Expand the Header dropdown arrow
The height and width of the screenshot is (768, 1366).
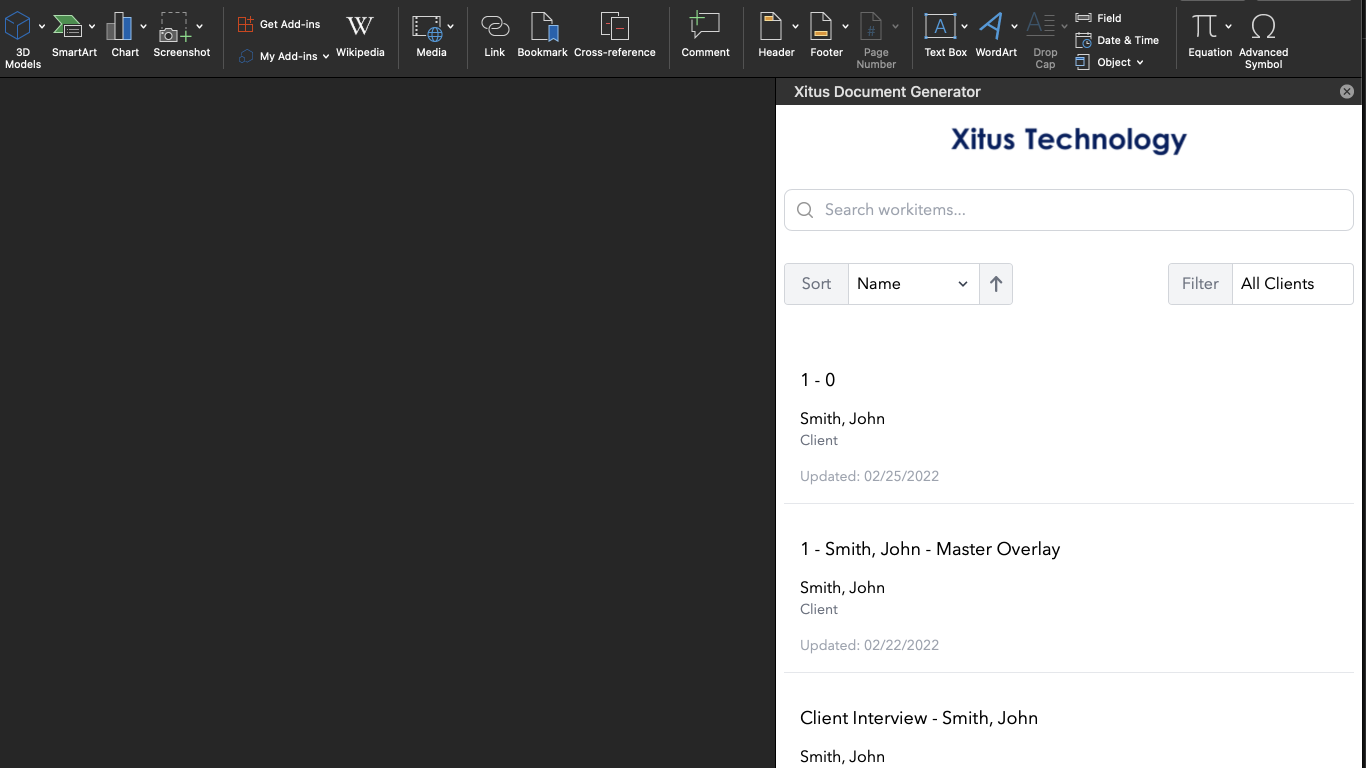(x=796, y=27)
